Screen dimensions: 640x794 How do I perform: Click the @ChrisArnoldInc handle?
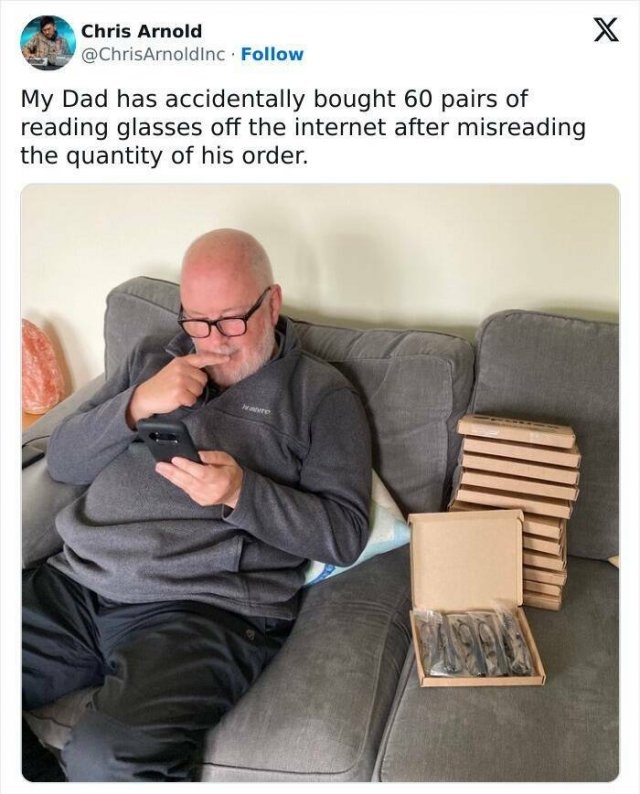click(153, 54)
